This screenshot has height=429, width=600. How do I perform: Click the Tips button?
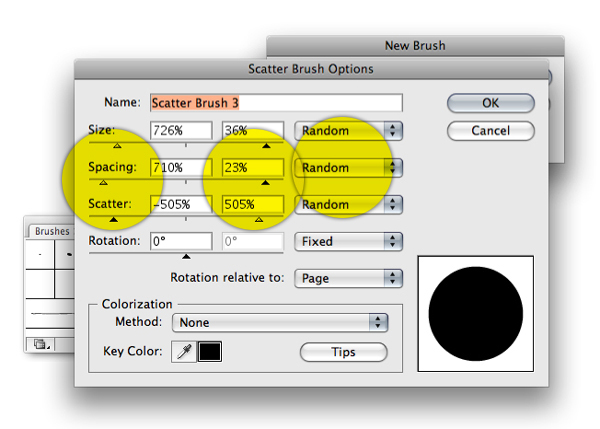[343, 352]
